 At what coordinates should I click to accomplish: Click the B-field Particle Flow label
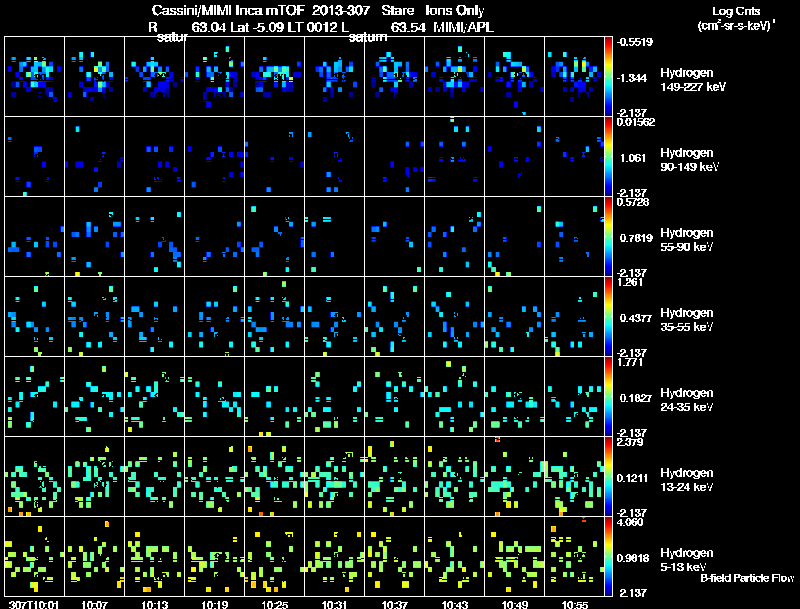click(x=747, y=578)
